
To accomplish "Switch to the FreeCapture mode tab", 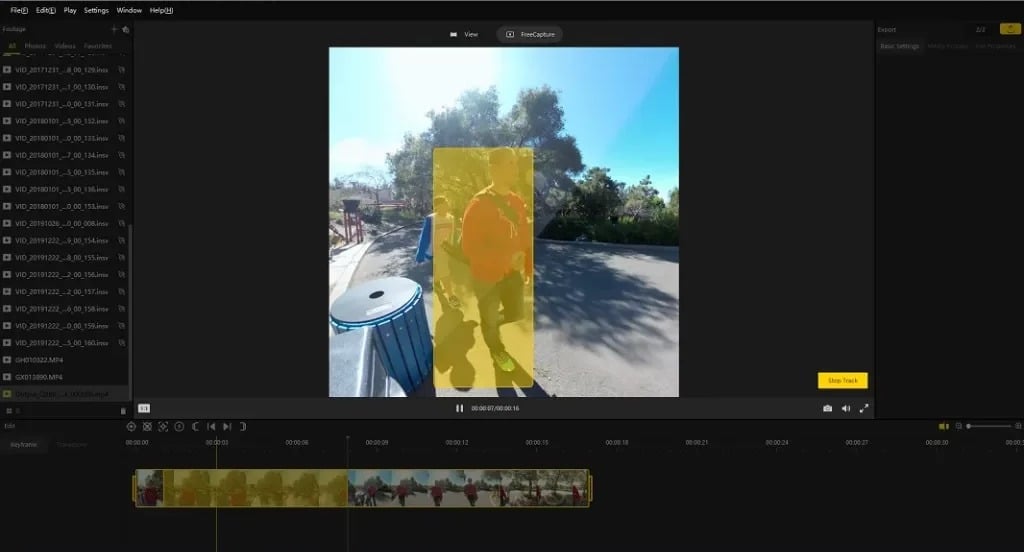I will [x=530, y=34].
